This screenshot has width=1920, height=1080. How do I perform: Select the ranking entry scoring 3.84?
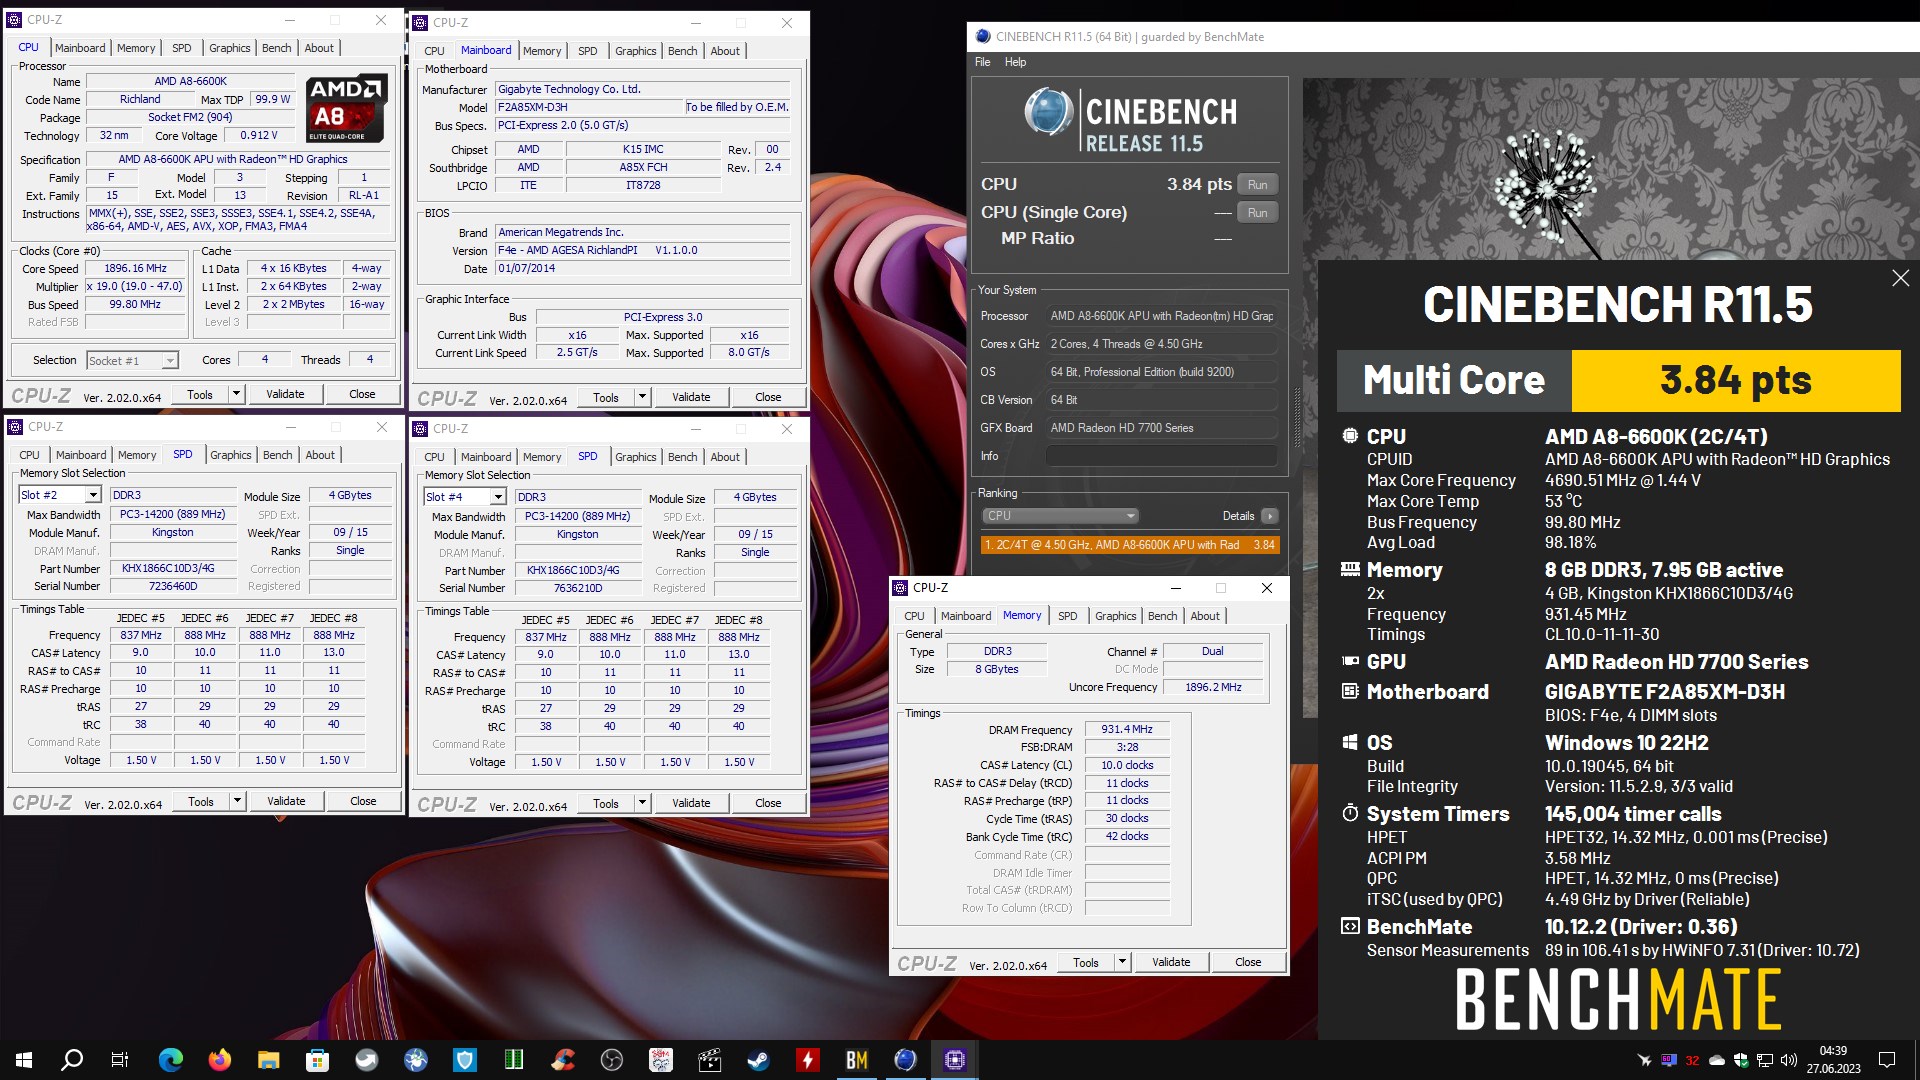tap(1130, 545)
